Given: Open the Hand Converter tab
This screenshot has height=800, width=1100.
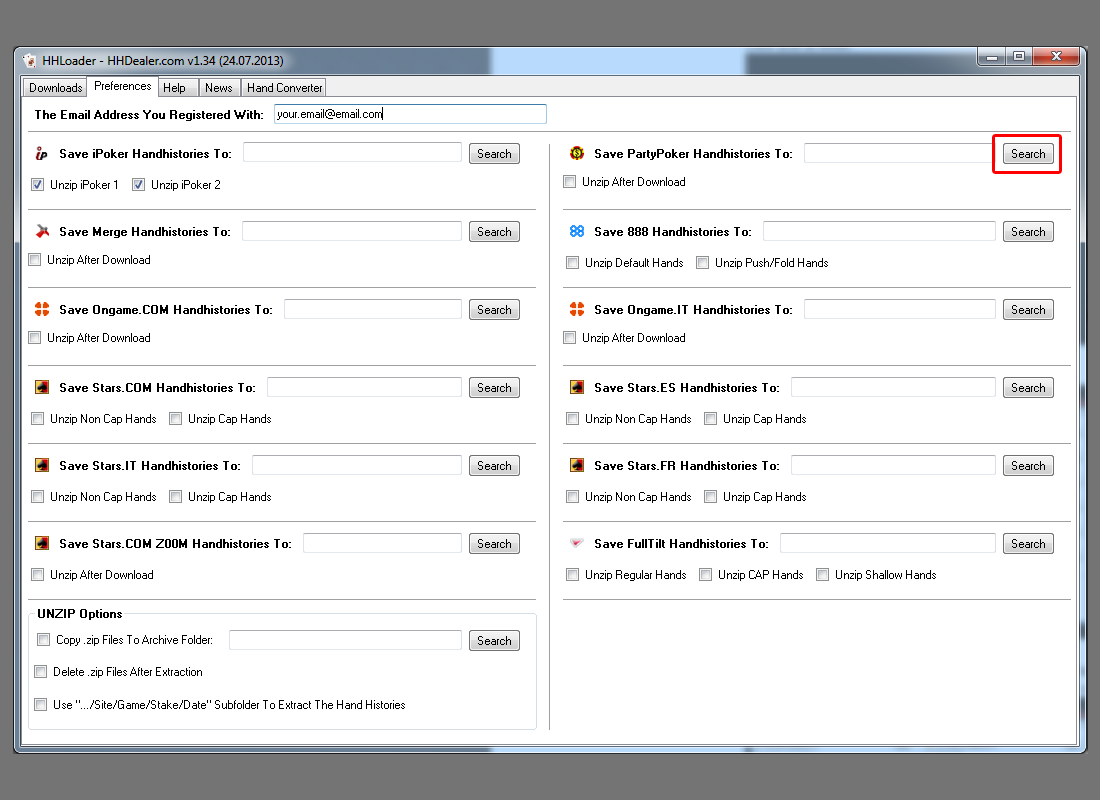Looking at the screenshot, I should [x=285, y=88].
